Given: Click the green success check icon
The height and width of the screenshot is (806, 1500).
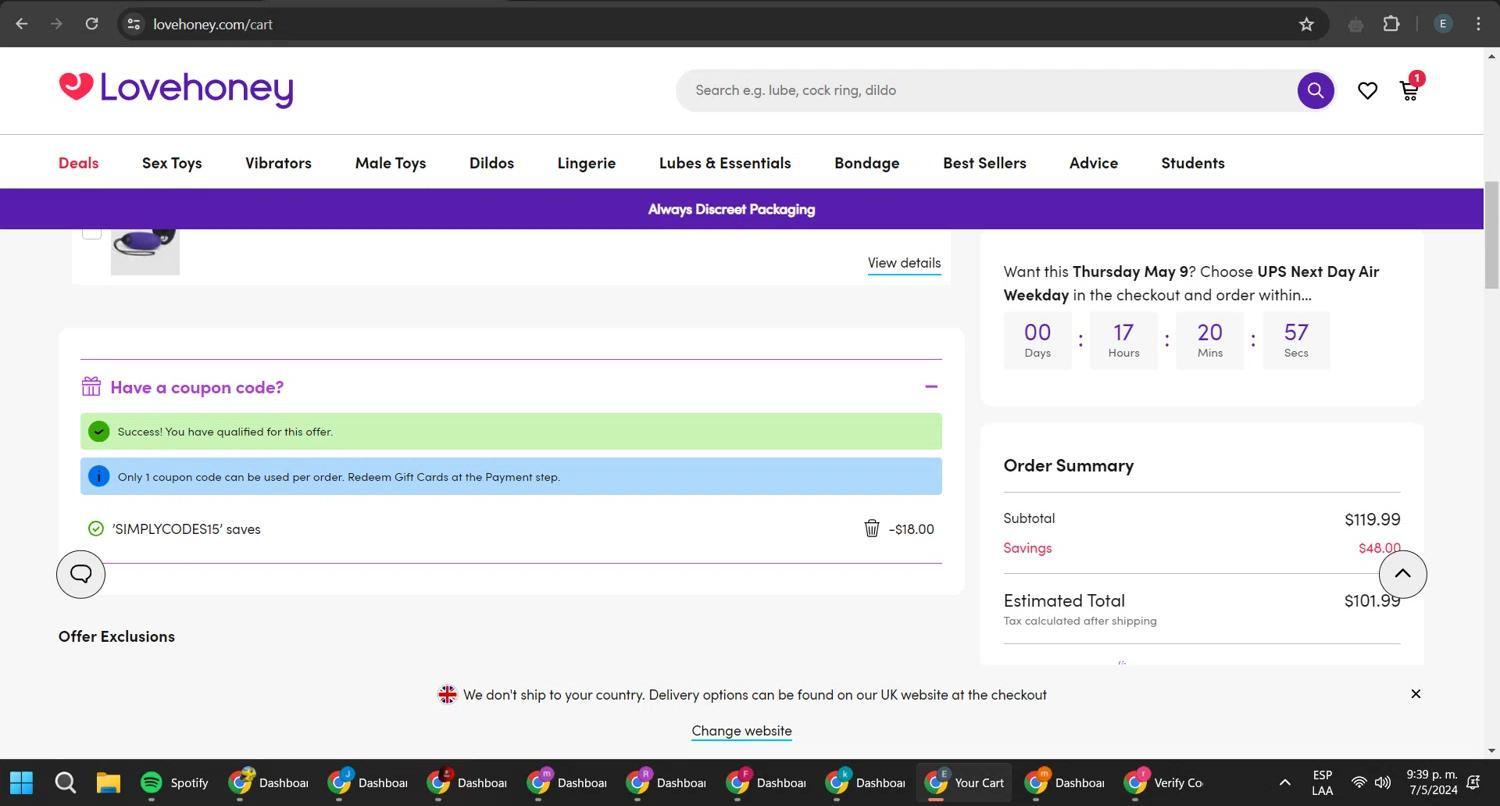Looking at the screenshot, I should (98, 431).
